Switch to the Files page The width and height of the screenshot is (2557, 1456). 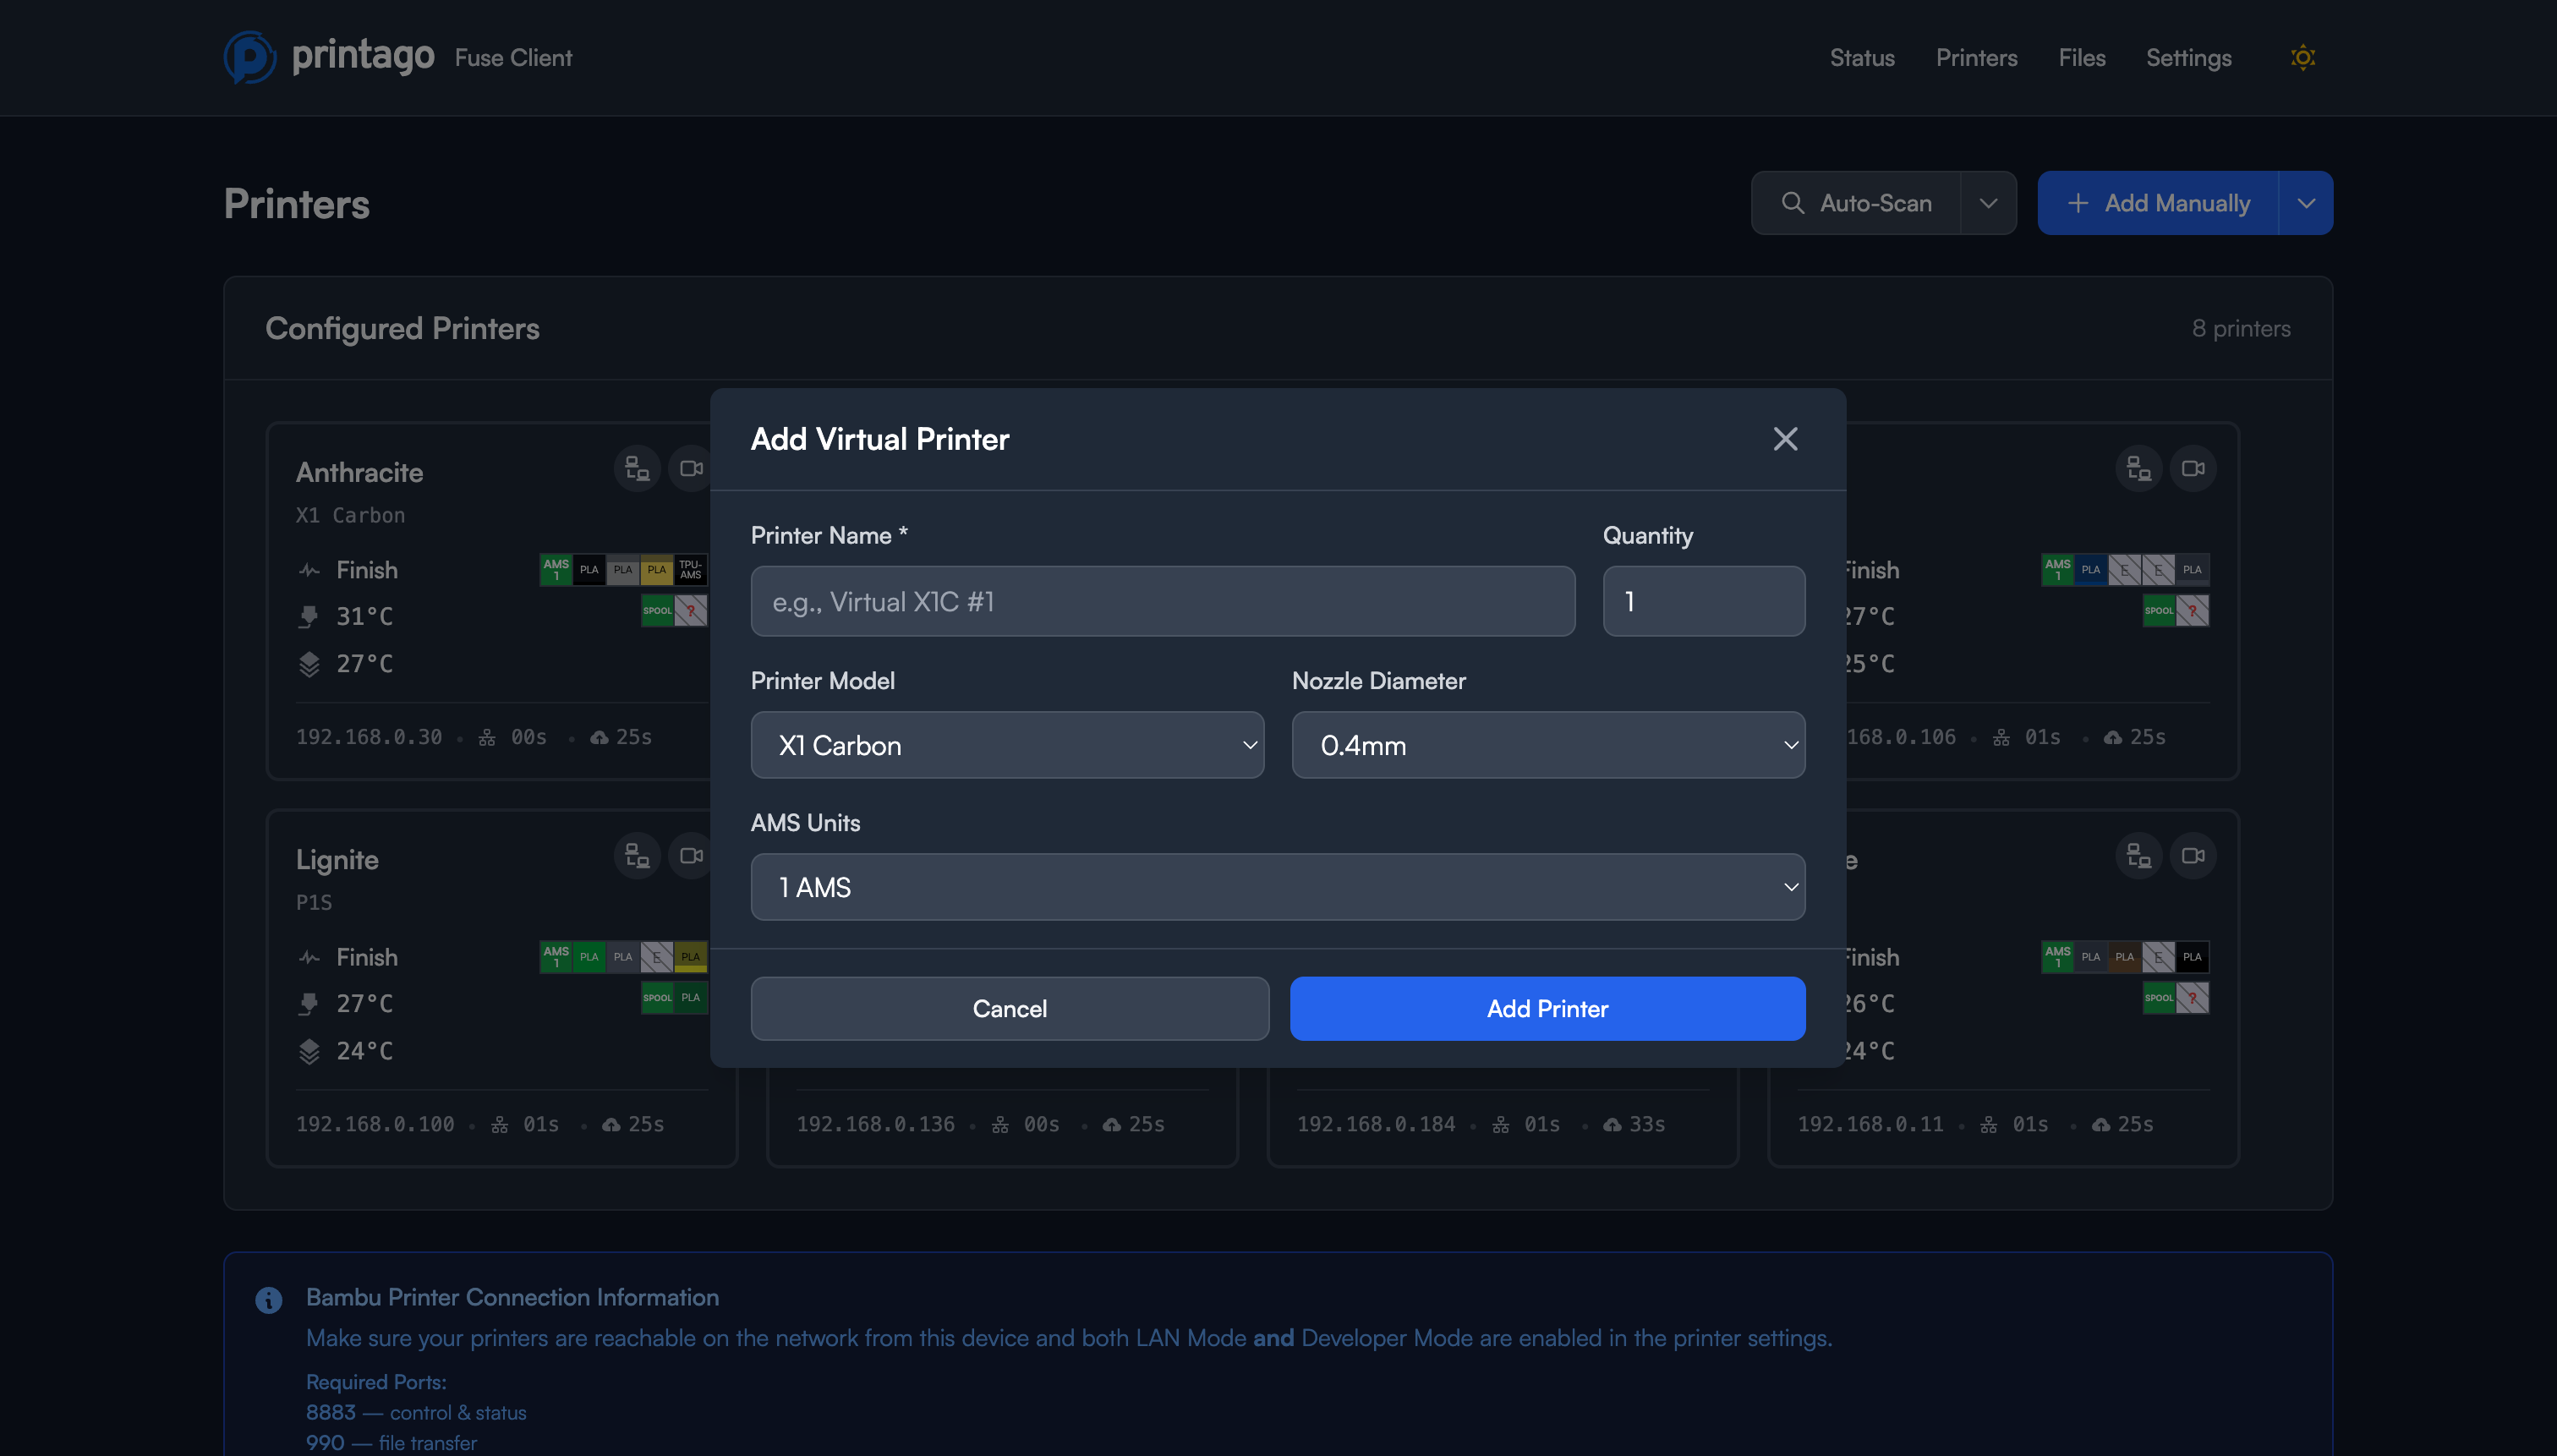point(2081,57)
